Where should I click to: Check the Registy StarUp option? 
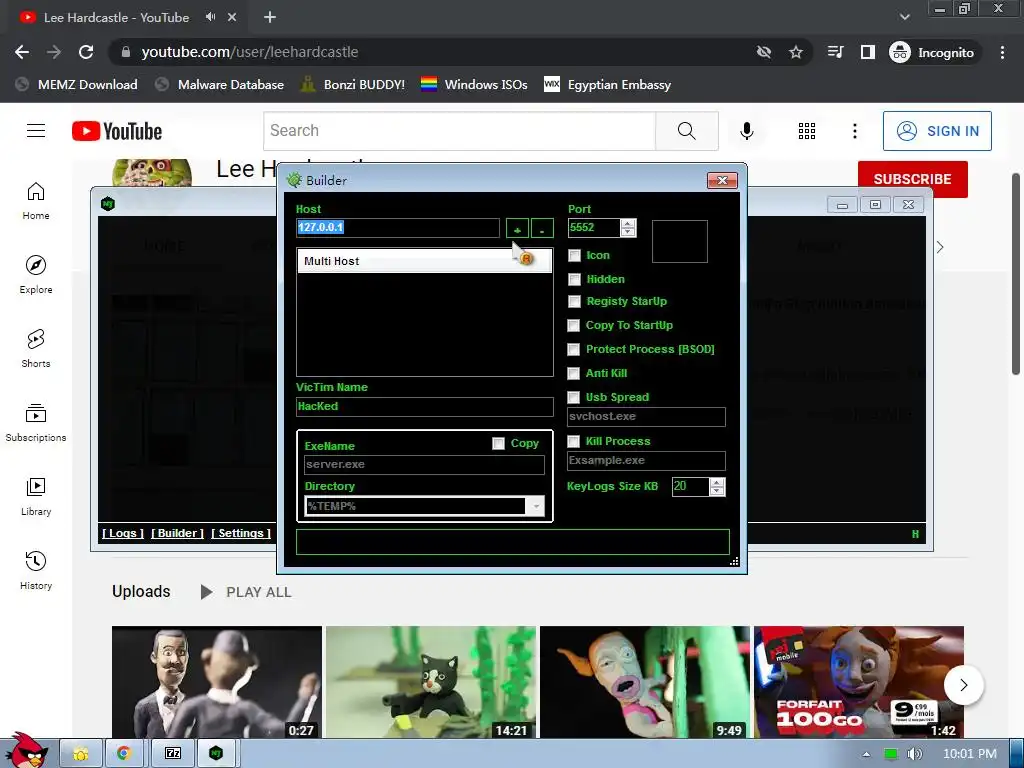tap(574, 302)
